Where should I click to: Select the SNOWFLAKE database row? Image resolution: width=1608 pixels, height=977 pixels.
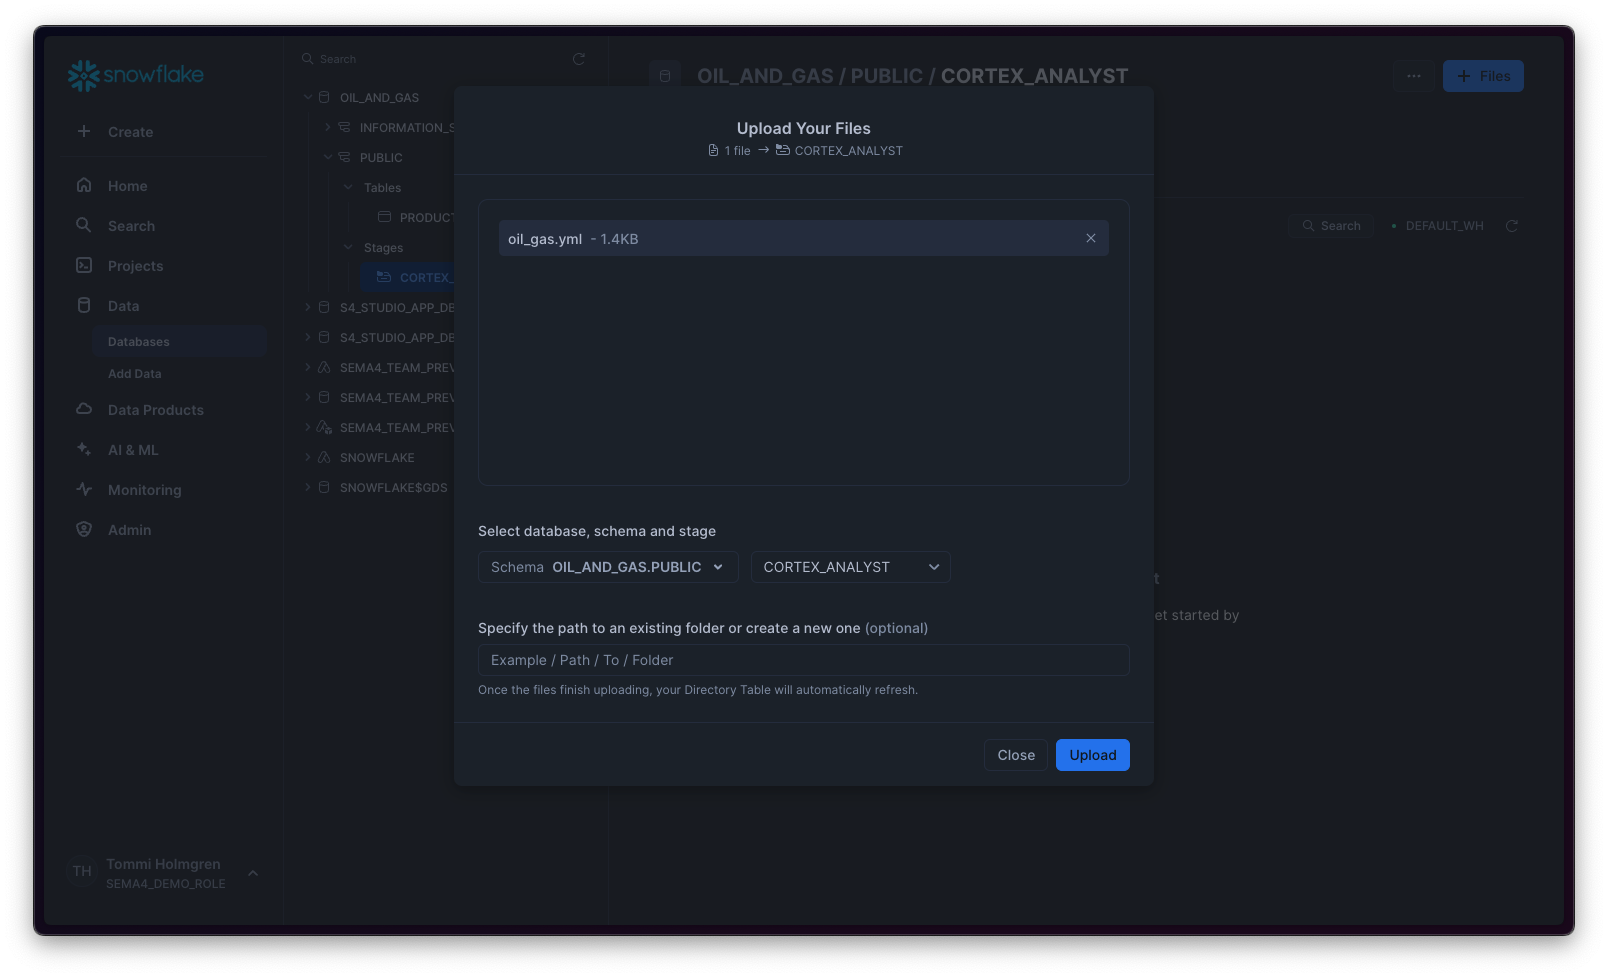coord(378,457)
